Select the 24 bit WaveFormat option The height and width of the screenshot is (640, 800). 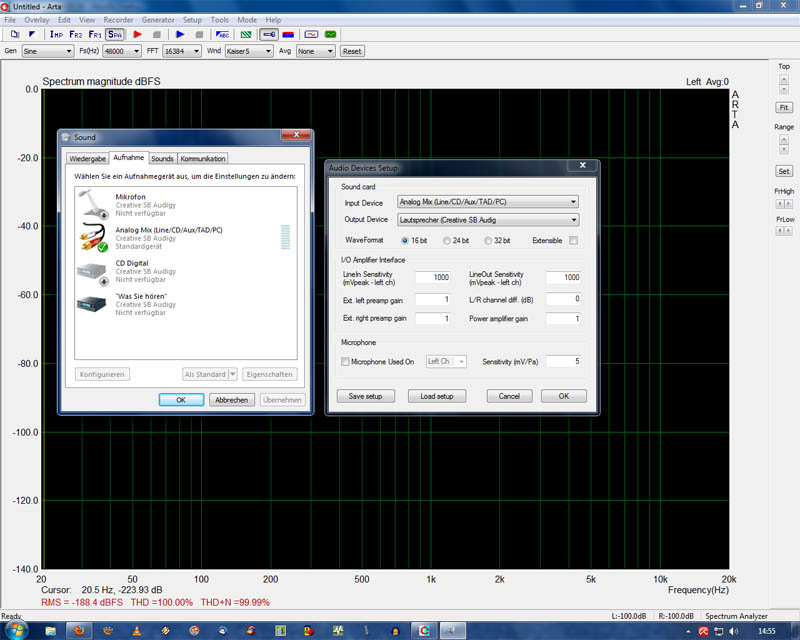pyautogui.click(x=448, y=240)
